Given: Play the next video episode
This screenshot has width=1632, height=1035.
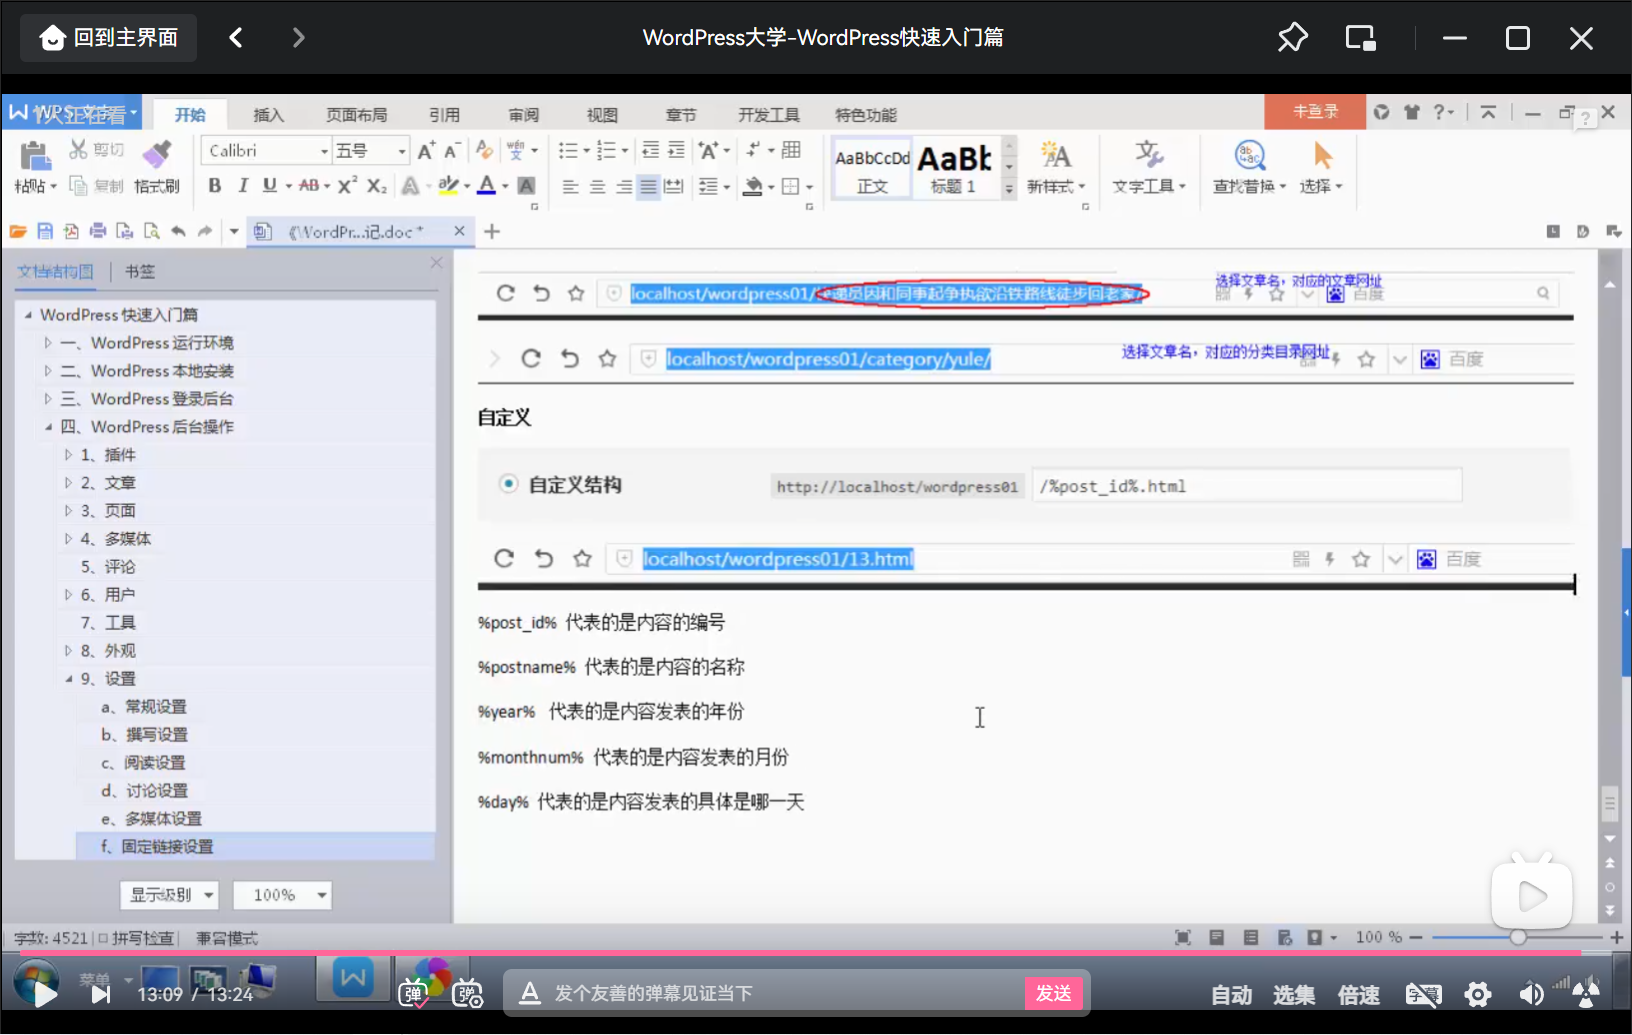Looking at the screenshot, I should tap(100, 994).
